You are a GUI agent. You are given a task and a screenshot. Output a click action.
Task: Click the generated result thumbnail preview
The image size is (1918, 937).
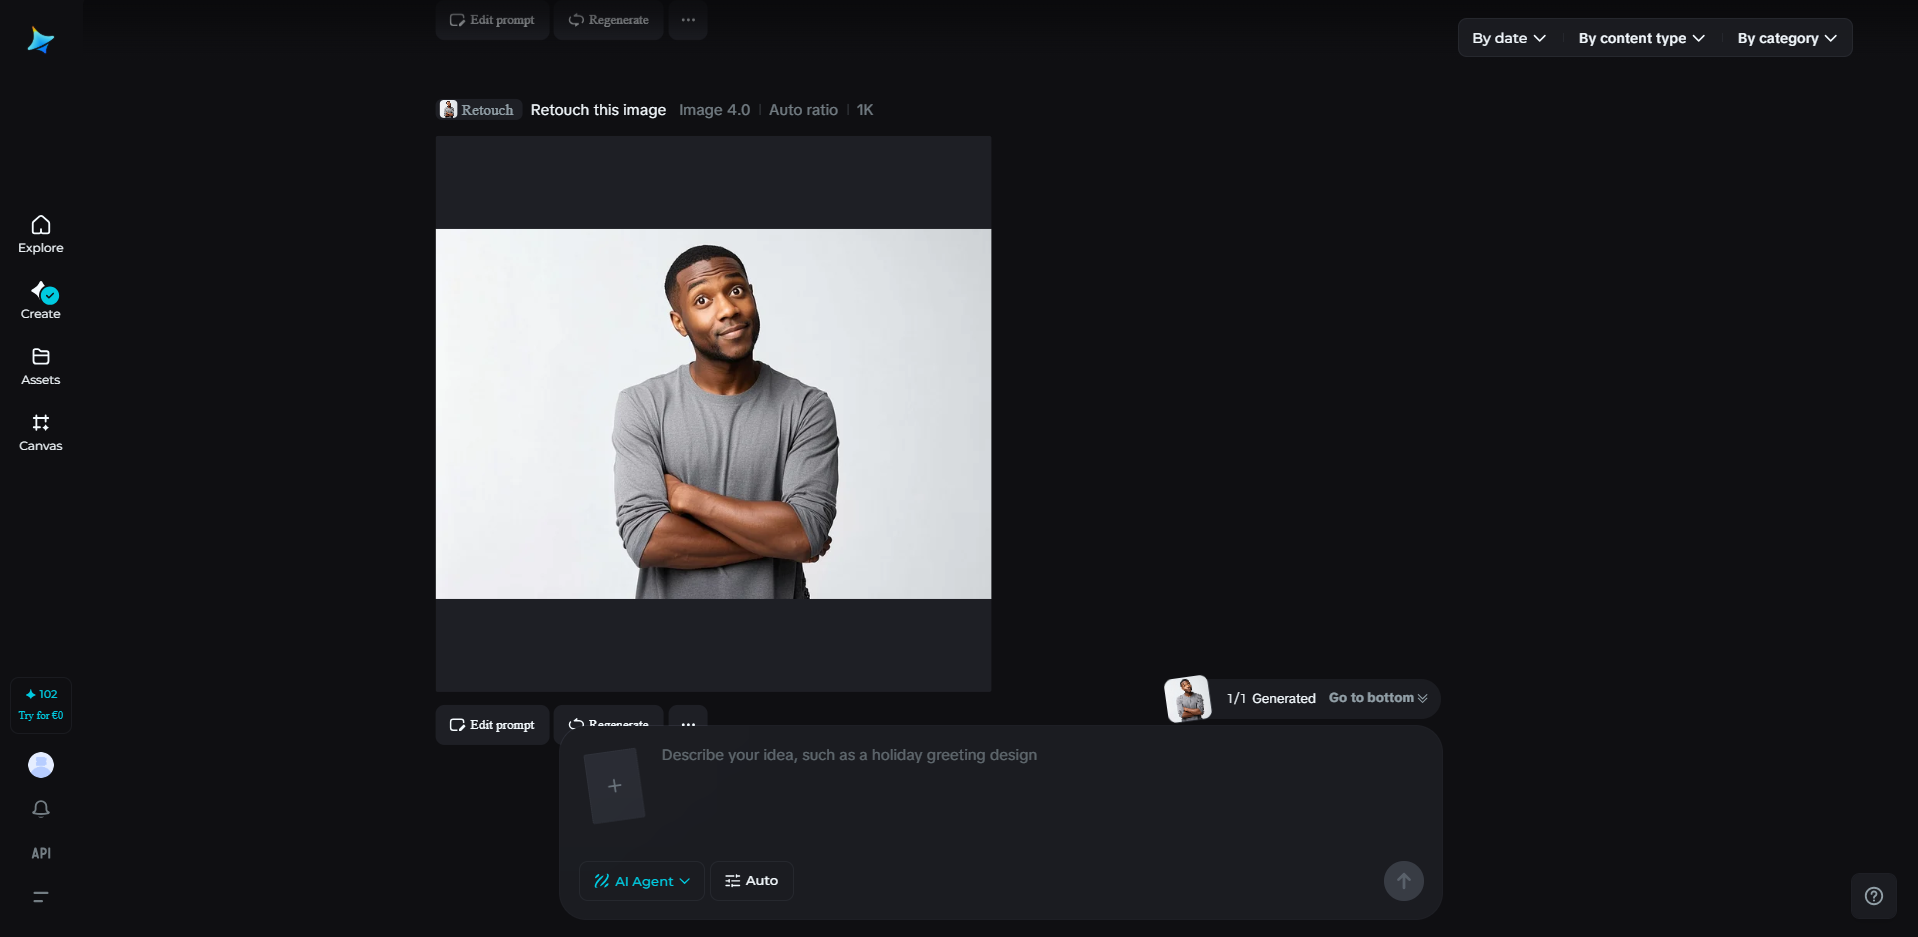click(x=1188, y=698)
